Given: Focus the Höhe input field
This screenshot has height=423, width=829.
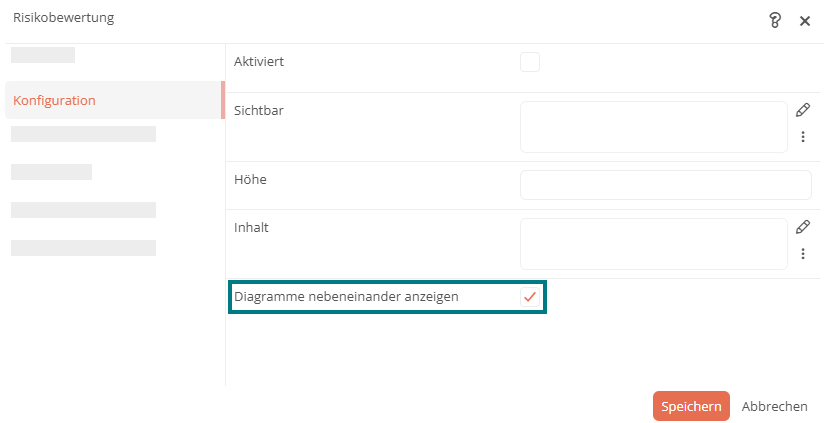Looking at the screenshot, I should coord(666,185).
